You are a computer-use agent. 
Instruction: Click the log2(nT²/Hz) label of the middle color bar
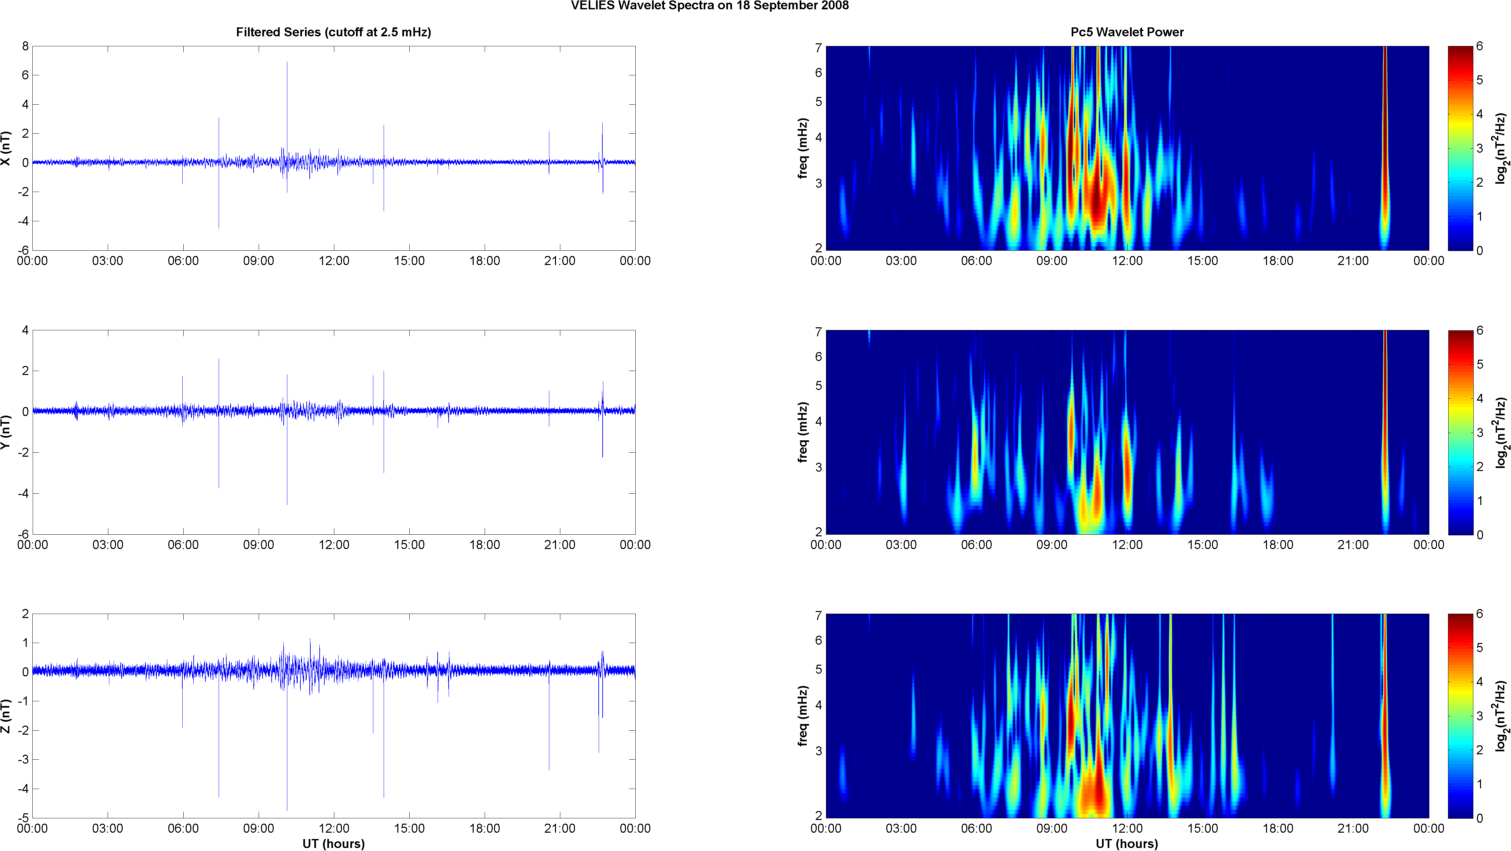tap(1500, 432)
